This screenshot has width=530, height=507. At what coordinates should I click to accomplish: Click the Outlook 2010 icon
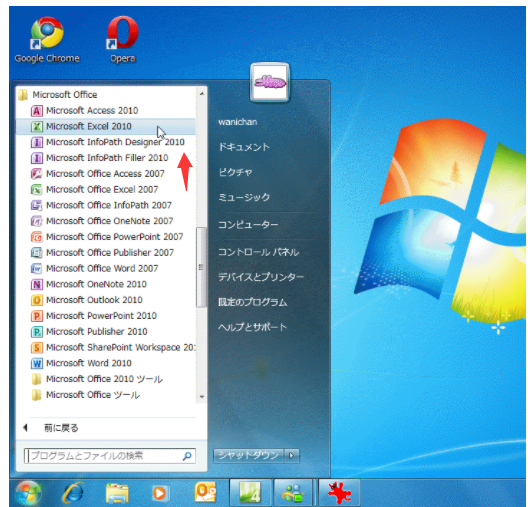(37, 300)
